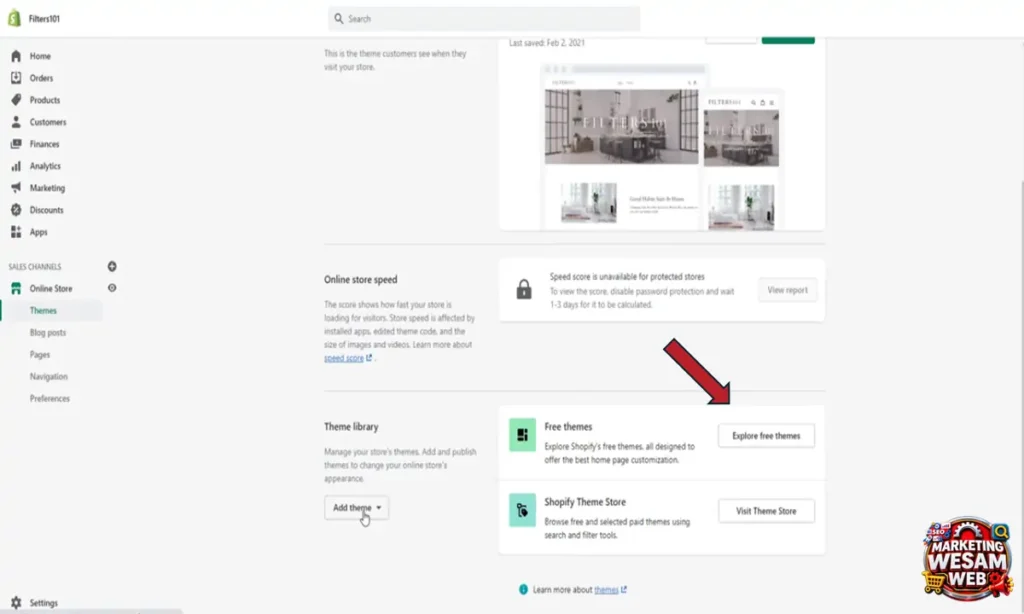Click the Orders inbox icon
The width and height of the screenshot is (1024, 614).
[x=16, y=78]
